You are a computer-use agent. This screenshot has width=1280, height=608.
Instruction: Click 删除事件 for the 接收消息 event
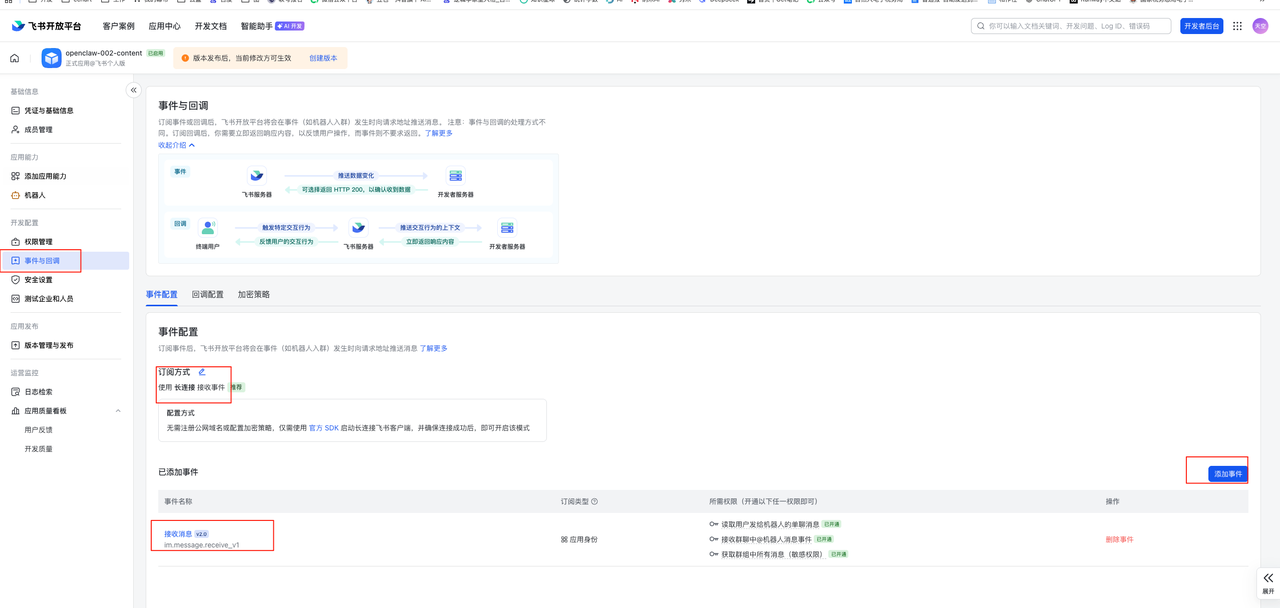1119,540
